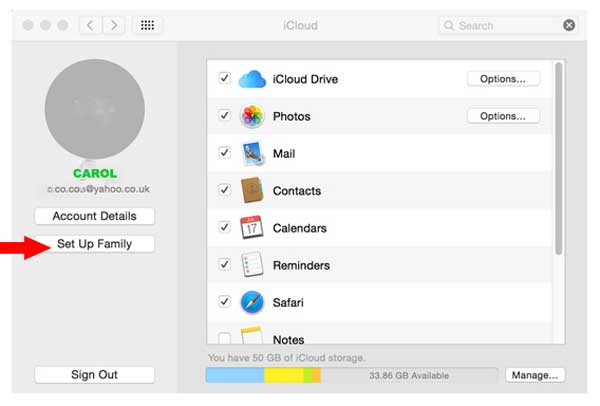
Task: Go back with the left arrow button
Action: (x=90, y=25)
